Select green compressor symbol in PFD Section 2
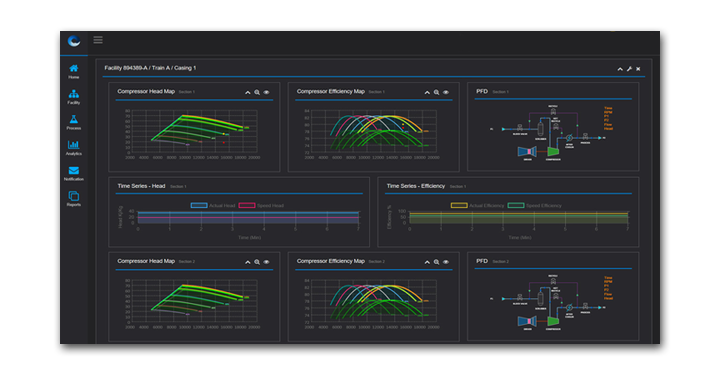Viewport: 720px width, 375px height. click(x=553, y=321)
